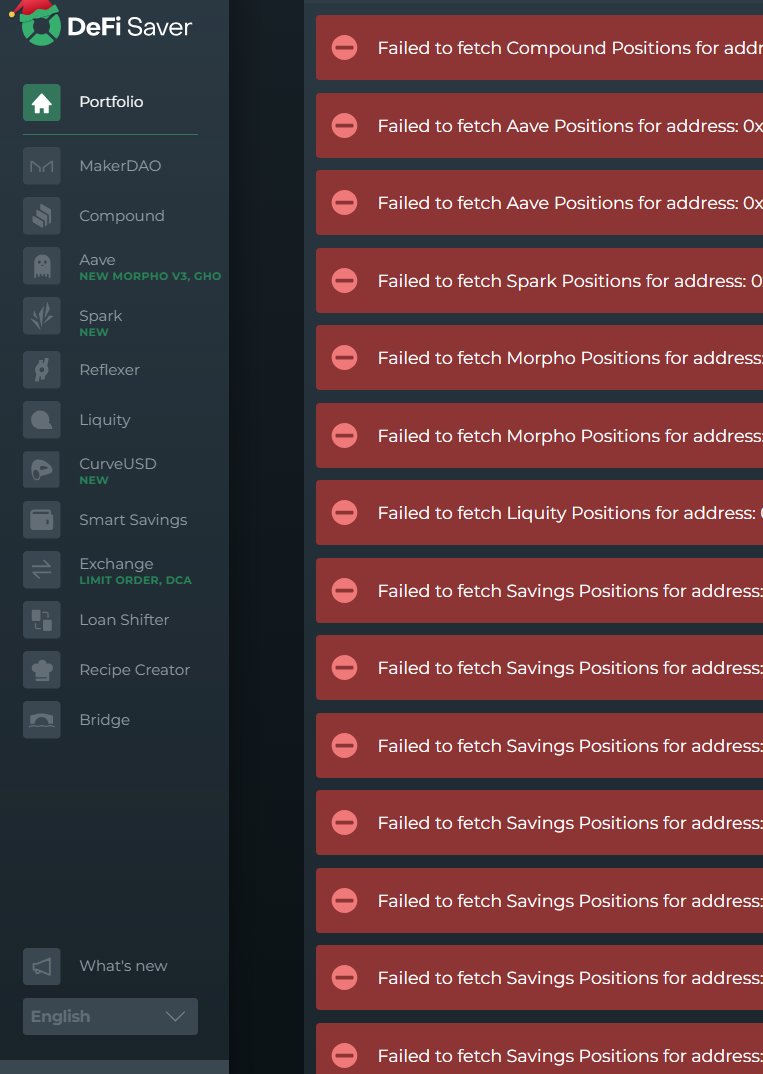The width and height of the screenshot is (763, 1074).
Task: Open the Spark menu item
Action: click(101, 316)
